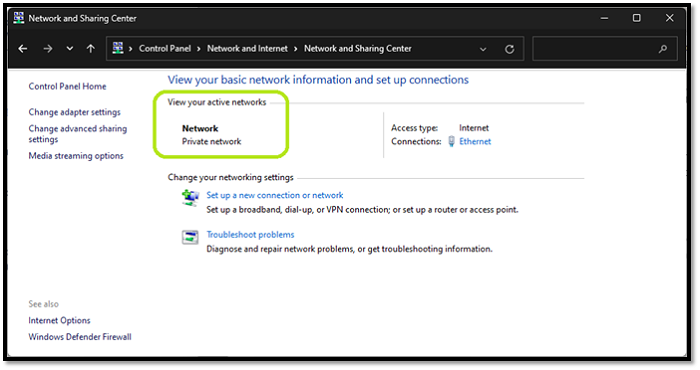Minimize the Network and Sharing Center window
700x370 pixels.
coord(604,18)
